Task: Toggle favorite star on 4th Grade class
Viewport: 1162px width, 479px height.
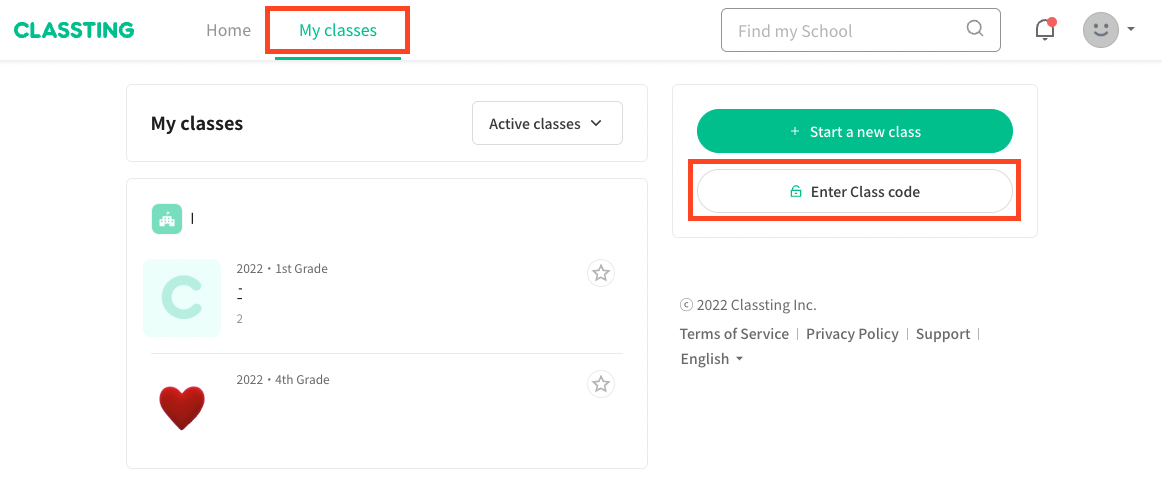Action: [x=601, y=384]
